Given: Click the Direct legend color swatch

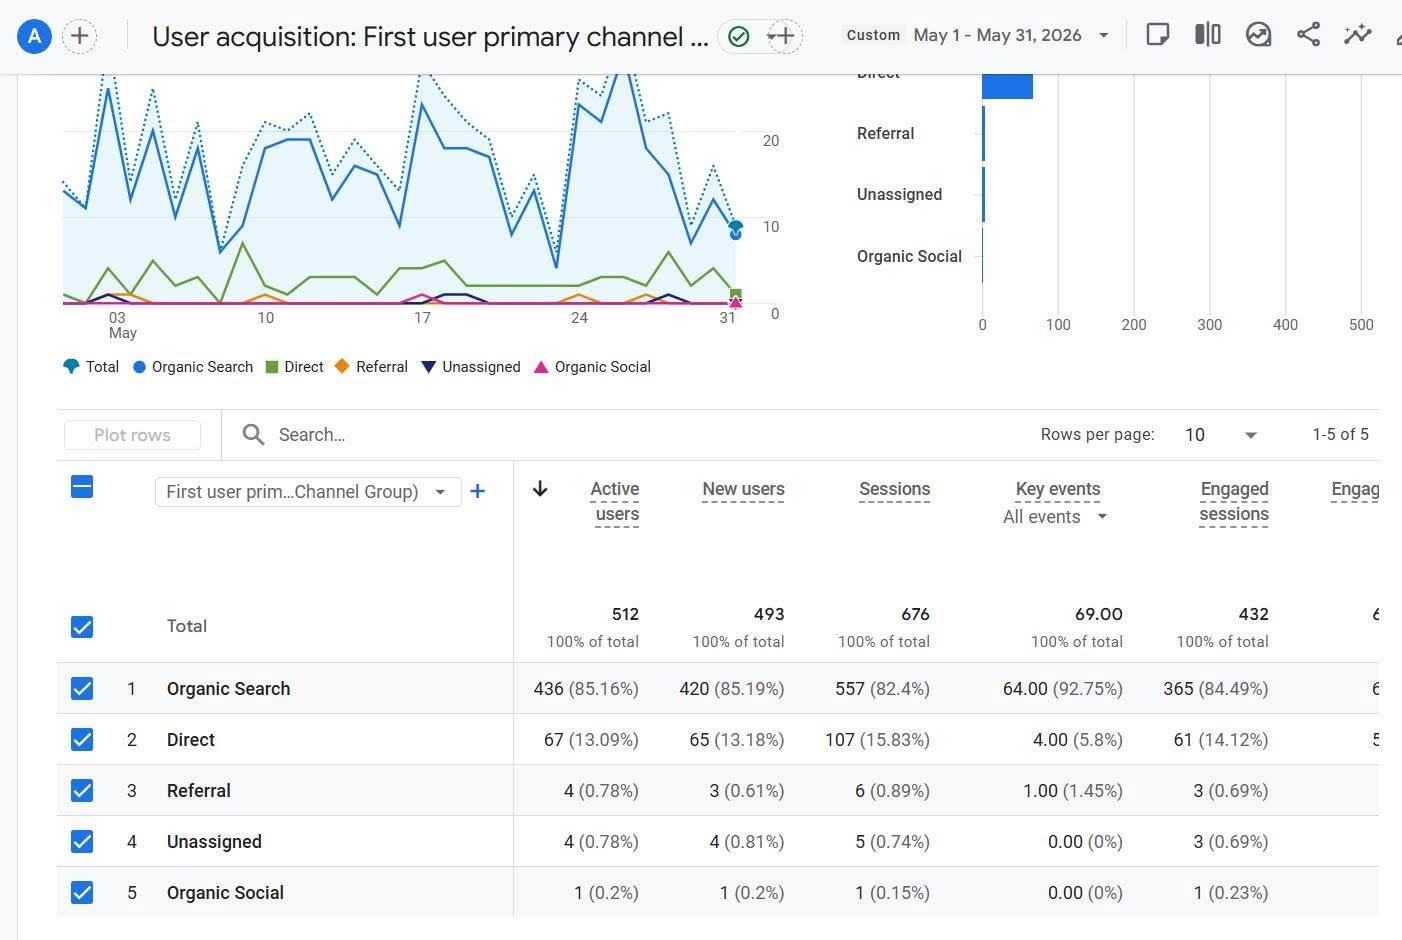Looking at the screenshot, I should coord(272,367).
